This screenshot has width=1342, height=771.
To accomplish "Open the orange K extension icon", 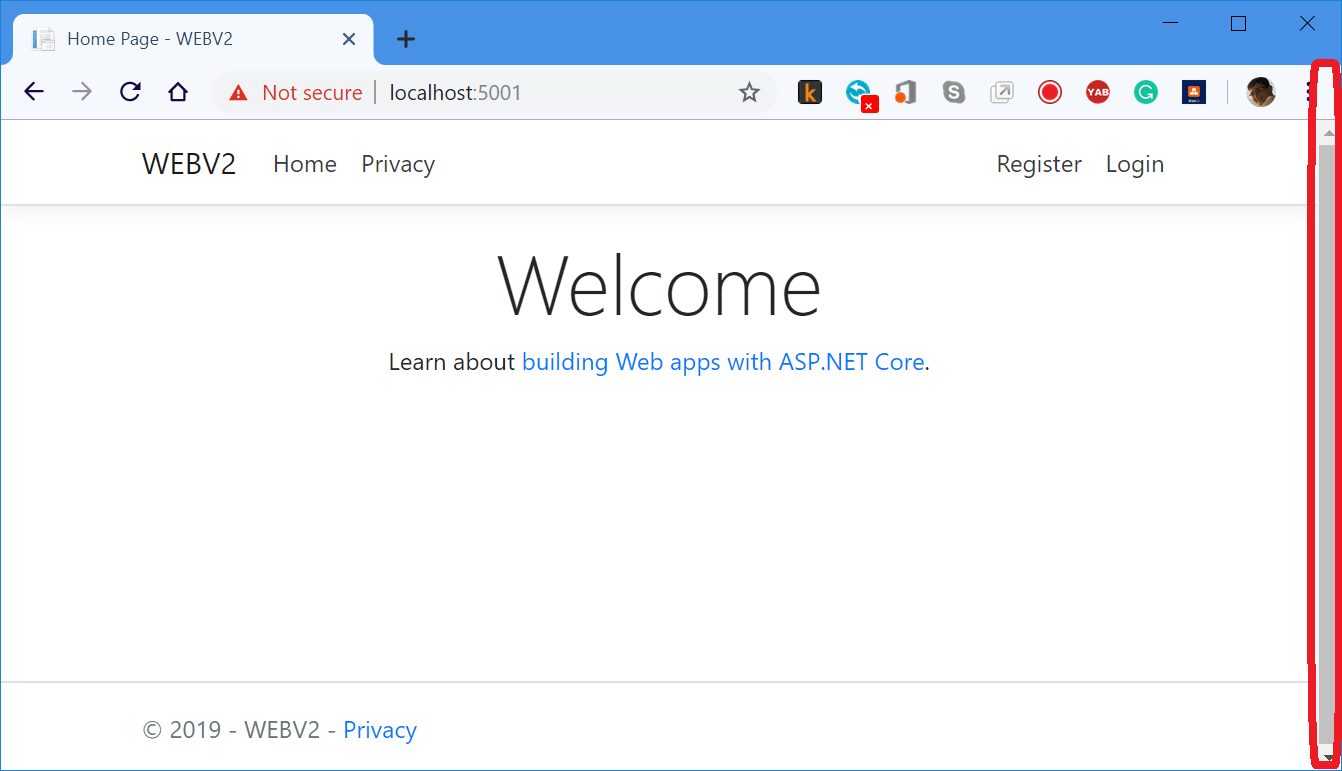I will [810, 93].
